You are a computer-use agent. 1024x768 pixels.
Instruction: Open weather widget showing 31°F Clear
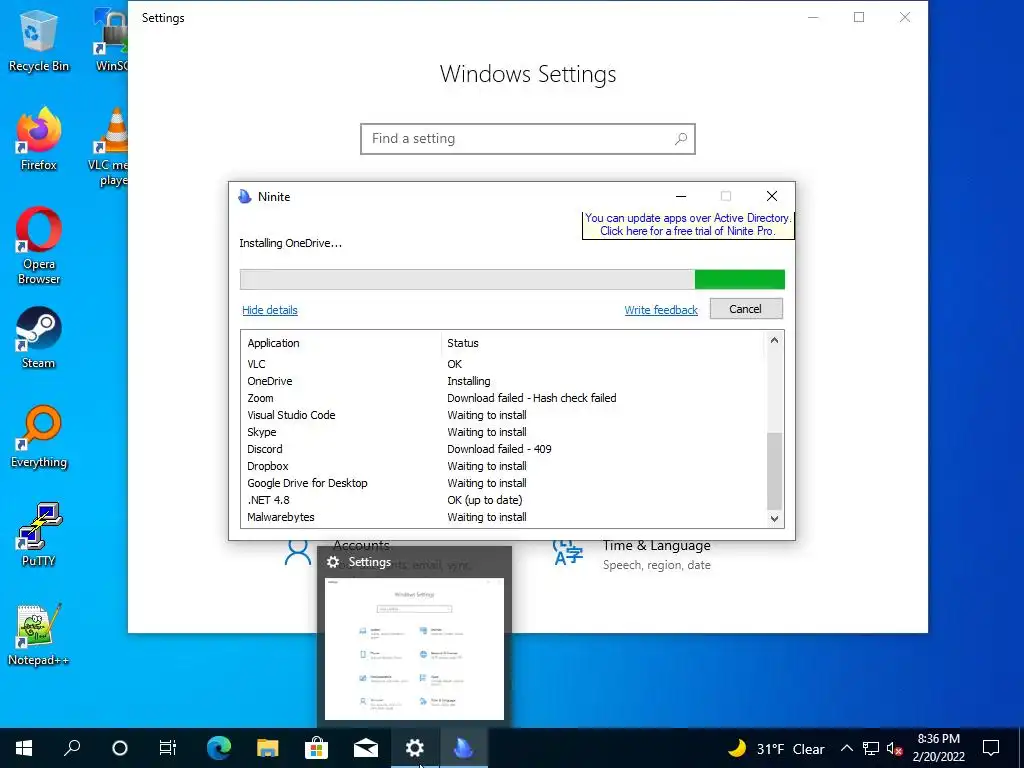[x=776, y=748]
